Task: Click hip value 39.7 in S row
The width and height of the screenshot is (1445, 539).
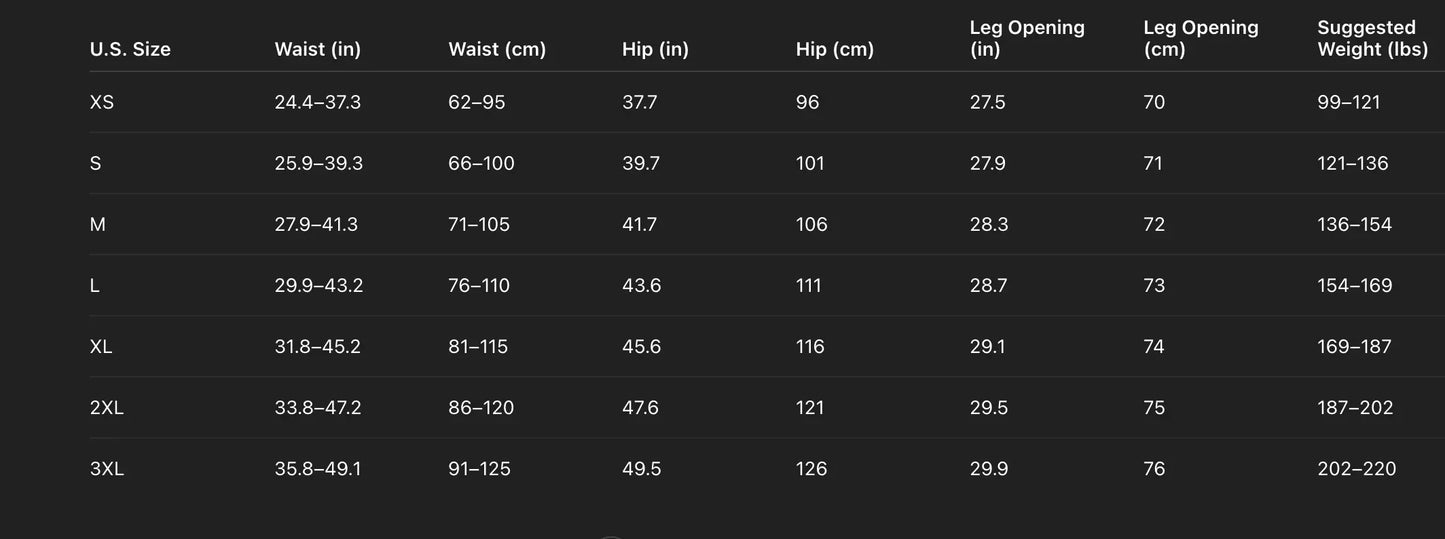Action: point(641,163)
